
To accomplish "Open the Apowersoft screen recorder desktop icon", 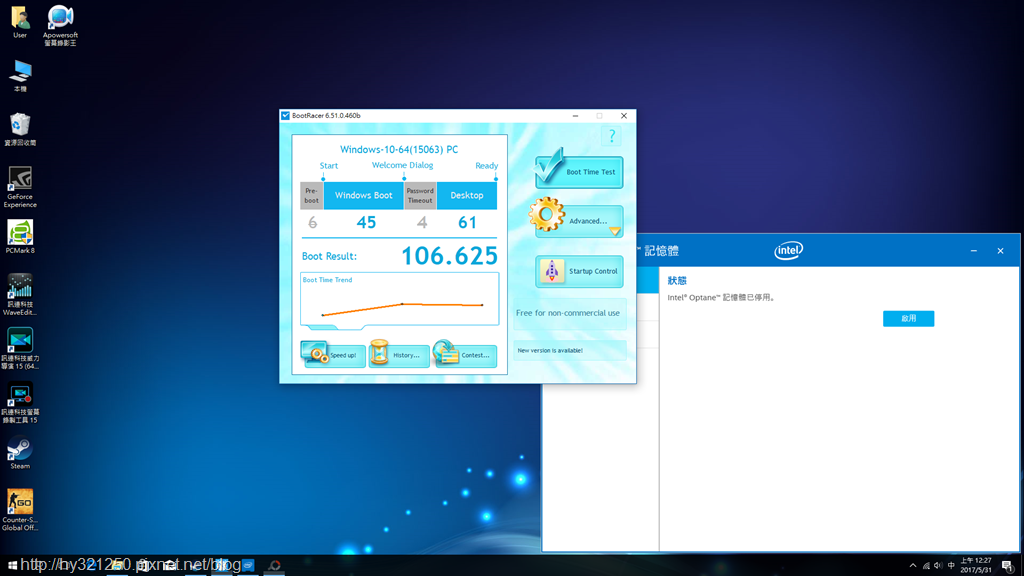I will click(x=60, y=25).
